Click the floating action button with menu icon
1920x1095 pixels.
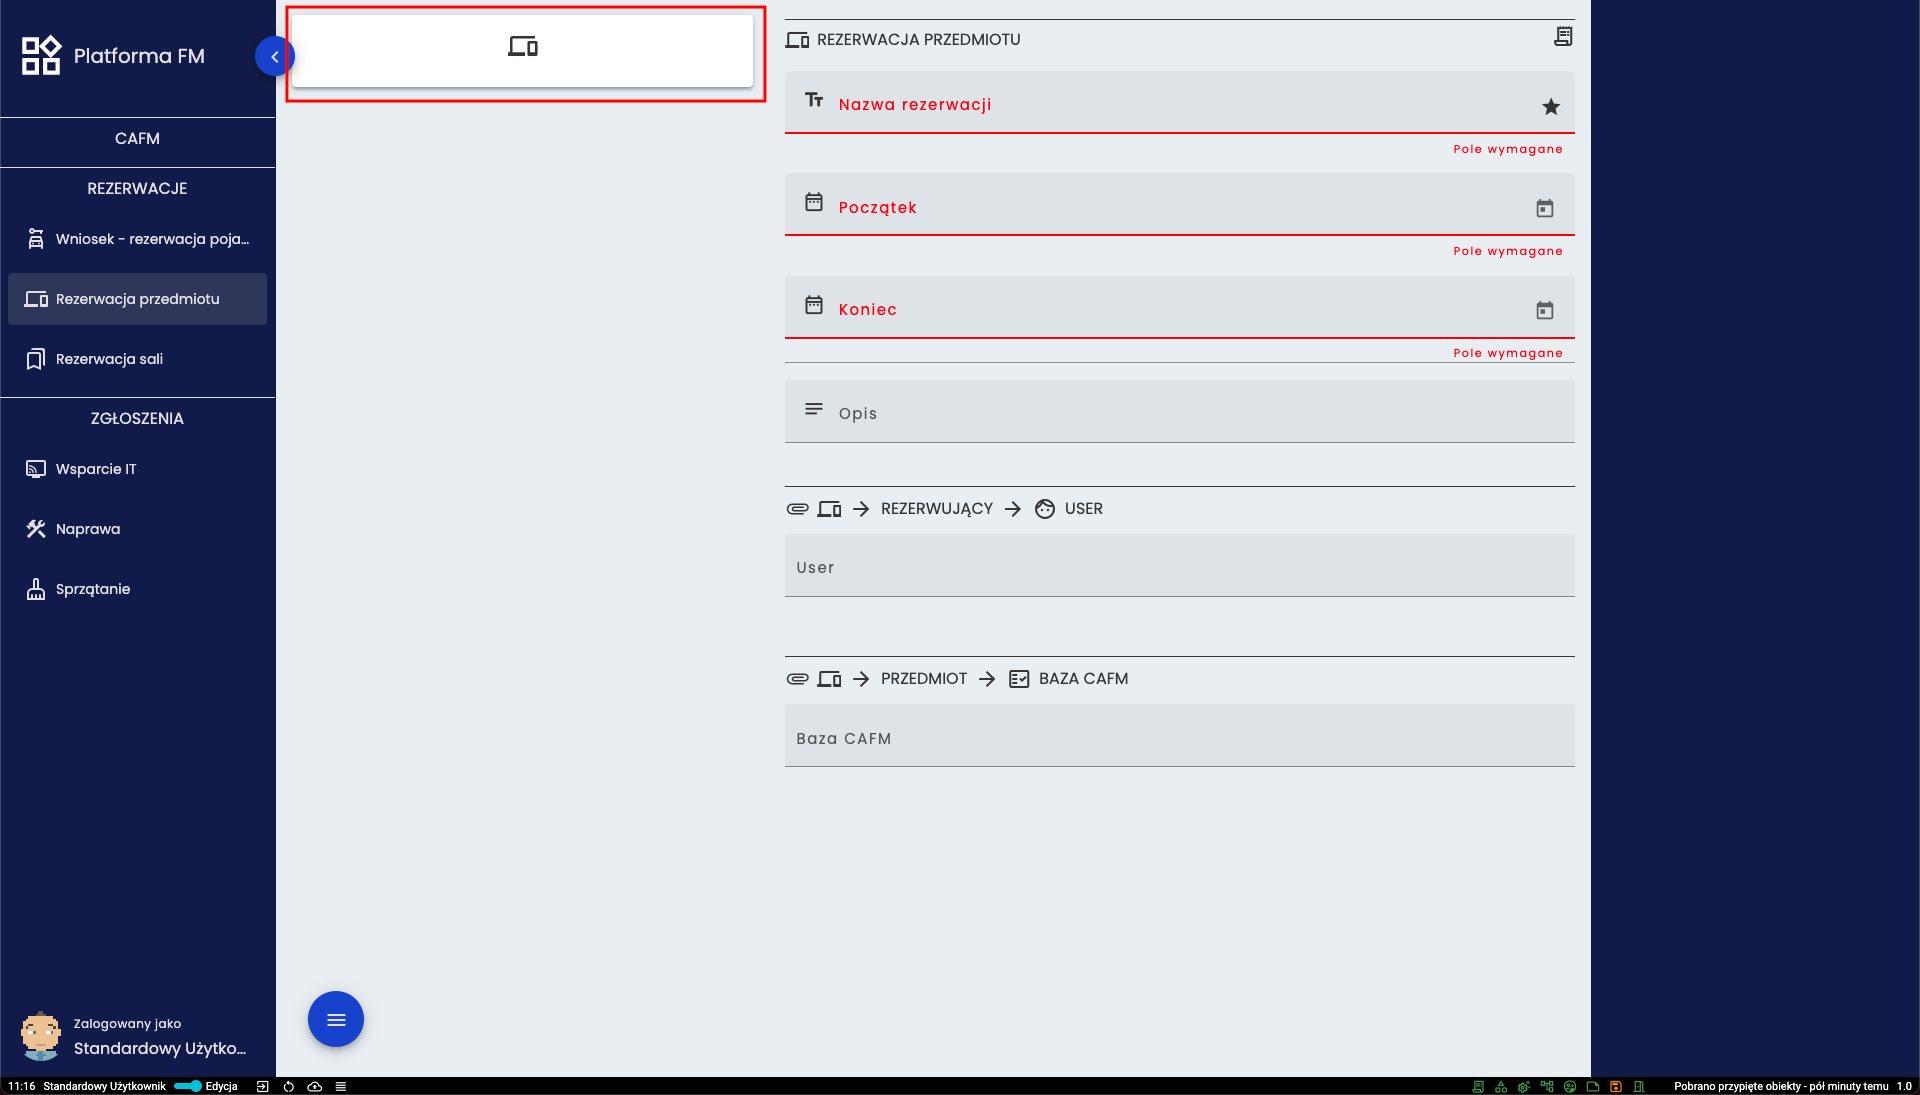[x=334, y=1018]
